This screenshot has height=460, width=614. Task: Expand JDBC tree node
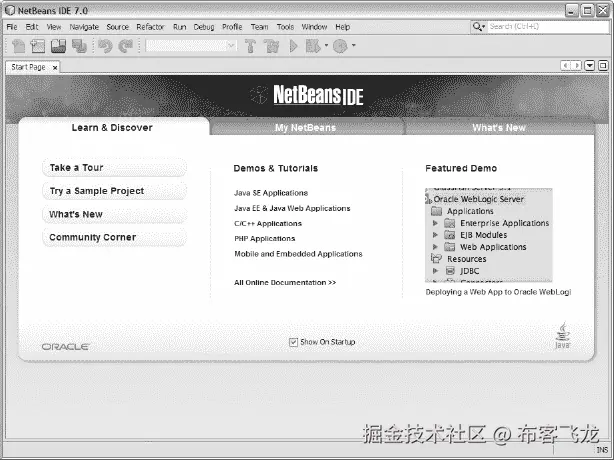435,271
